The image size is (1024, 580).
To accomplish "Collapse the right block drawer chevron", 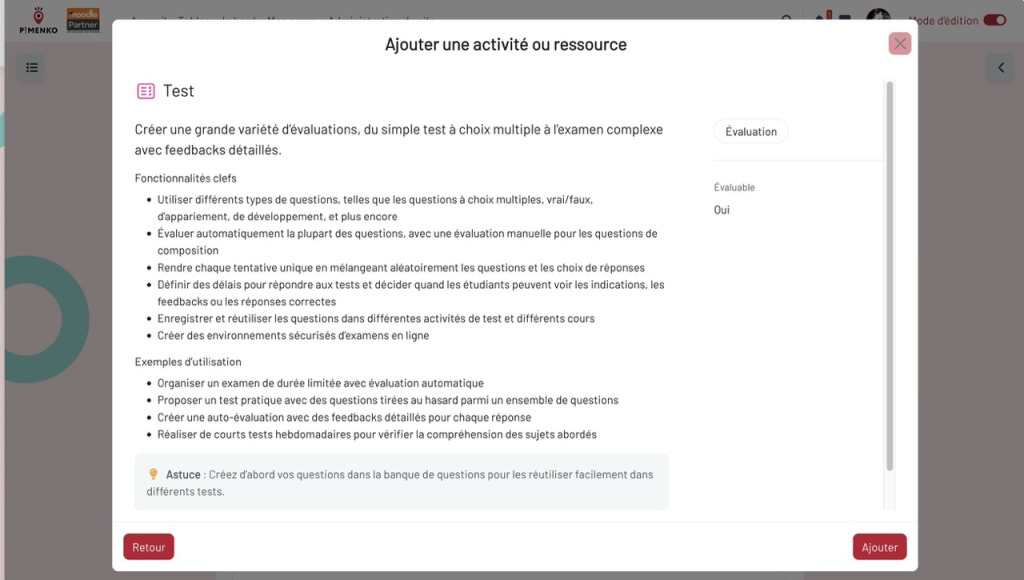I will tap(1000, 67).
